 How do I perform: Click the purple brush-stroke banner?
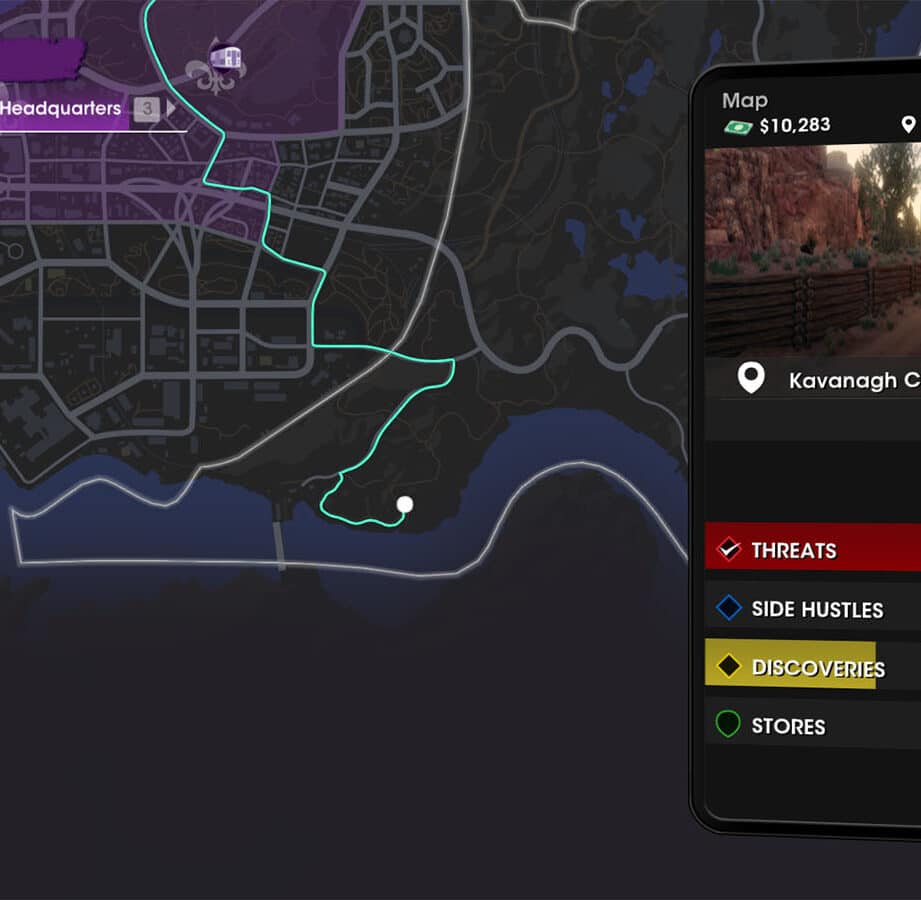pyautogui.click(x=41, y=59)
